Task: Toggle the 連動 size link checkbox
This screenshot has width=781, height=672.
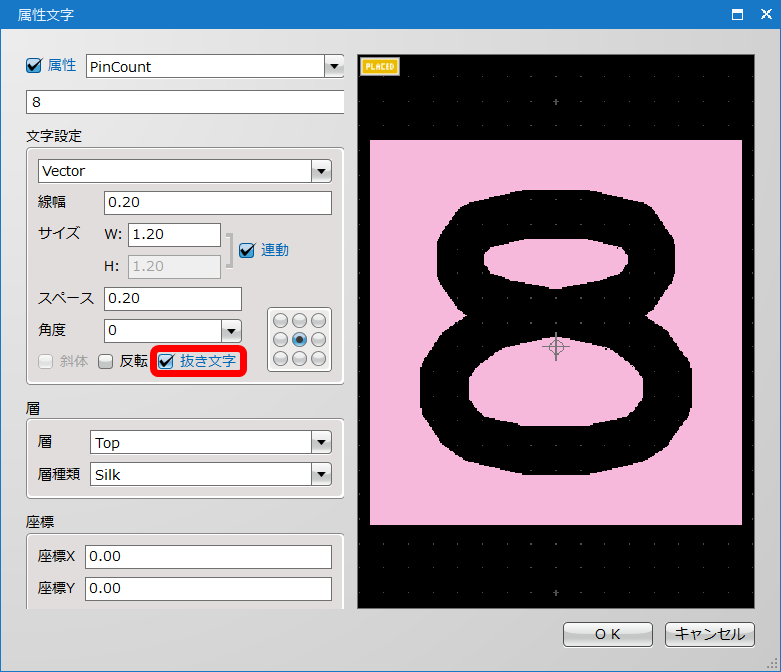Action: point(247,250)
